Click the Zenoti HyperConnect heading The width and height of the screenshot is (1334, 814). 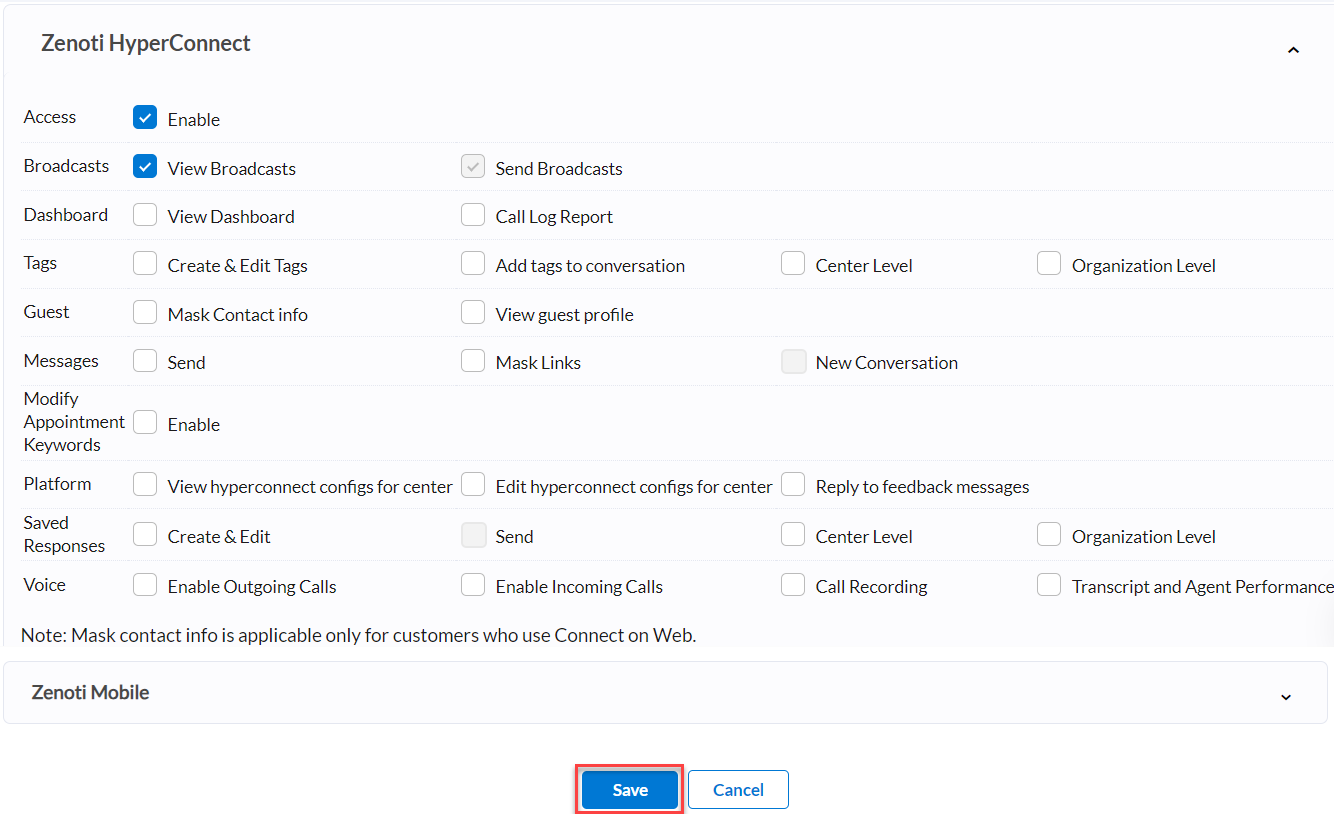pos(146,43)
